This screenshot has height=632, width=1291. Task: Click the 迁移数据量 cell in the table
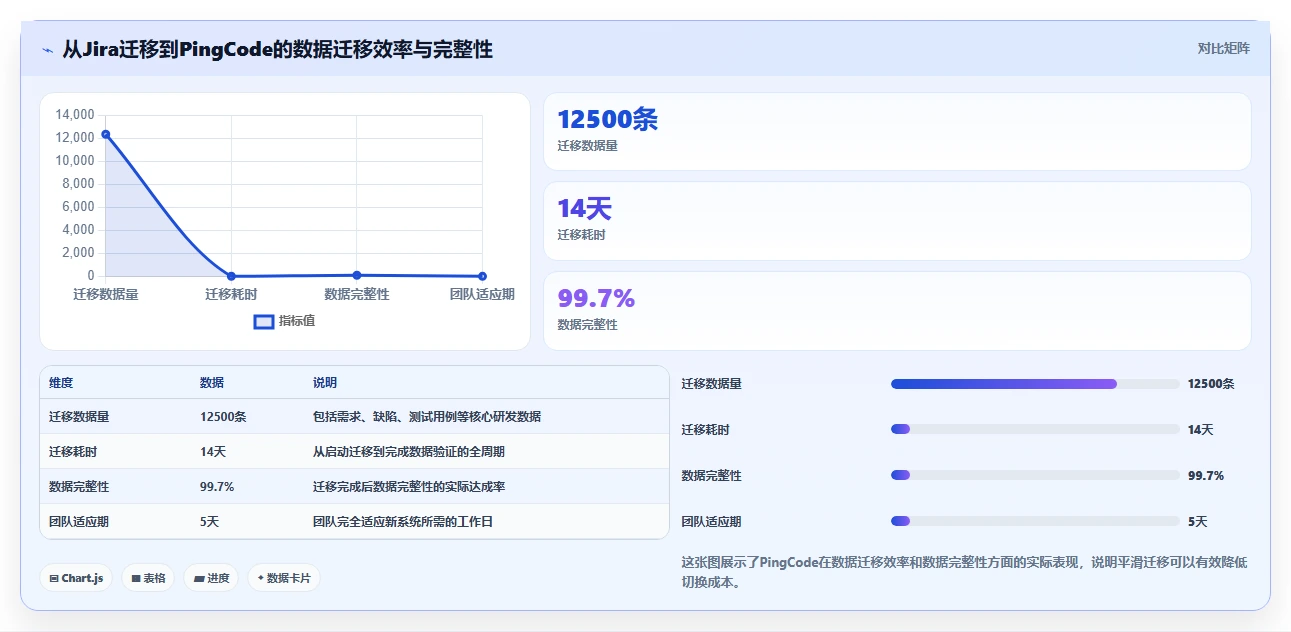click(79, 417)
